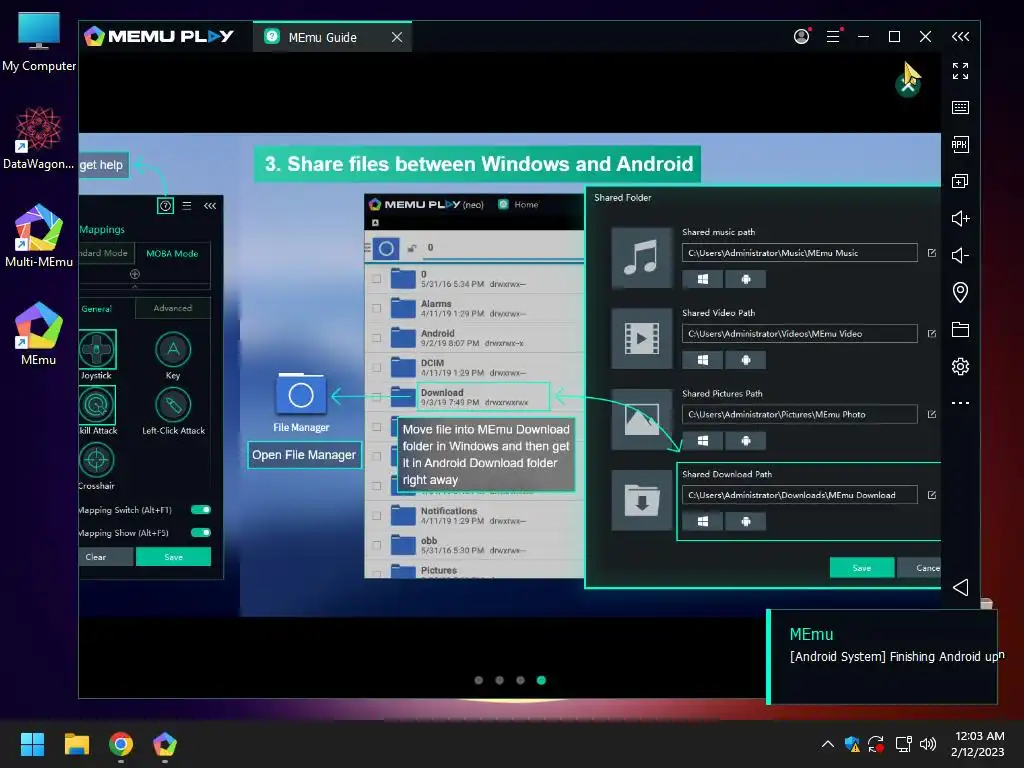
Task: Collapse guide with green chevron-up button
Action: [908, 86]
